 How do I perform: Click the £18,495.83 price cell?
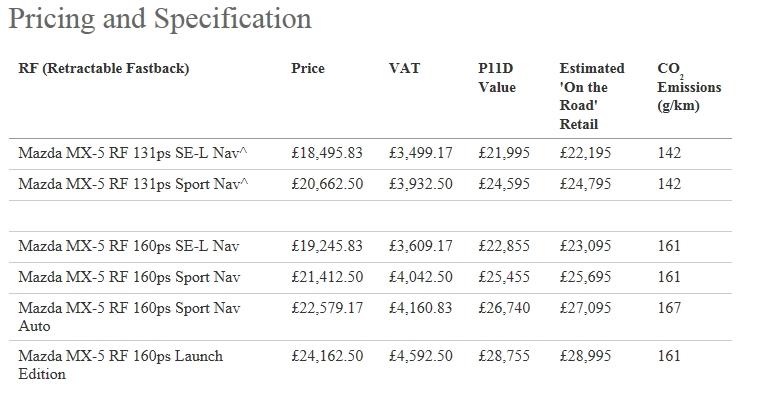[x=327, y=153]
